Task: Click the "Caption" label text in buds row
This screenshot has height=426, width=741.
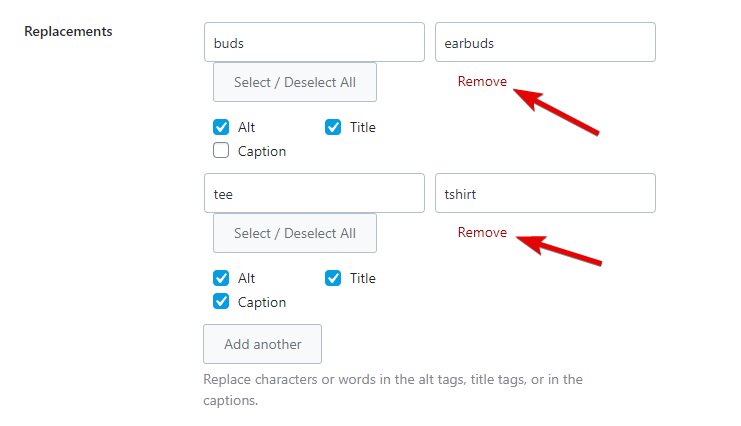Action: [262, 151]
